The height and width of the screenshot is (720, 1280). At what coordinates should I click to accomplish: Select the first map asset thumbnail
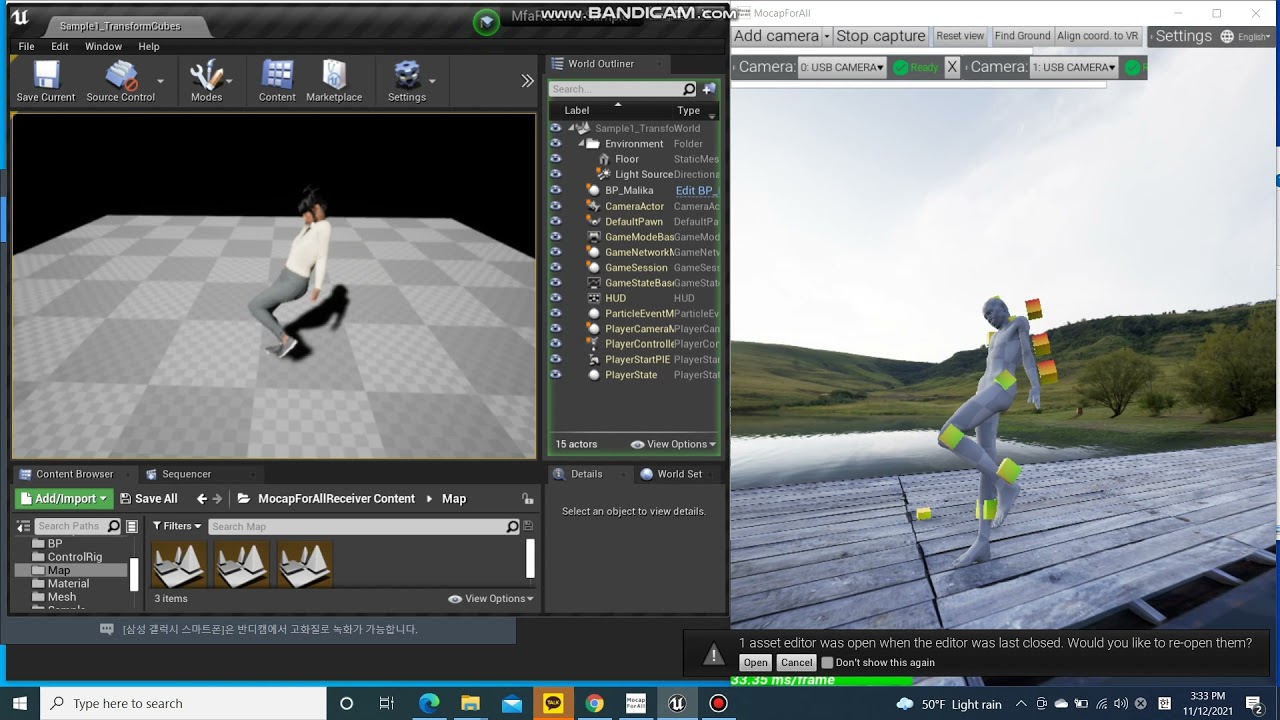click(179, 565)
